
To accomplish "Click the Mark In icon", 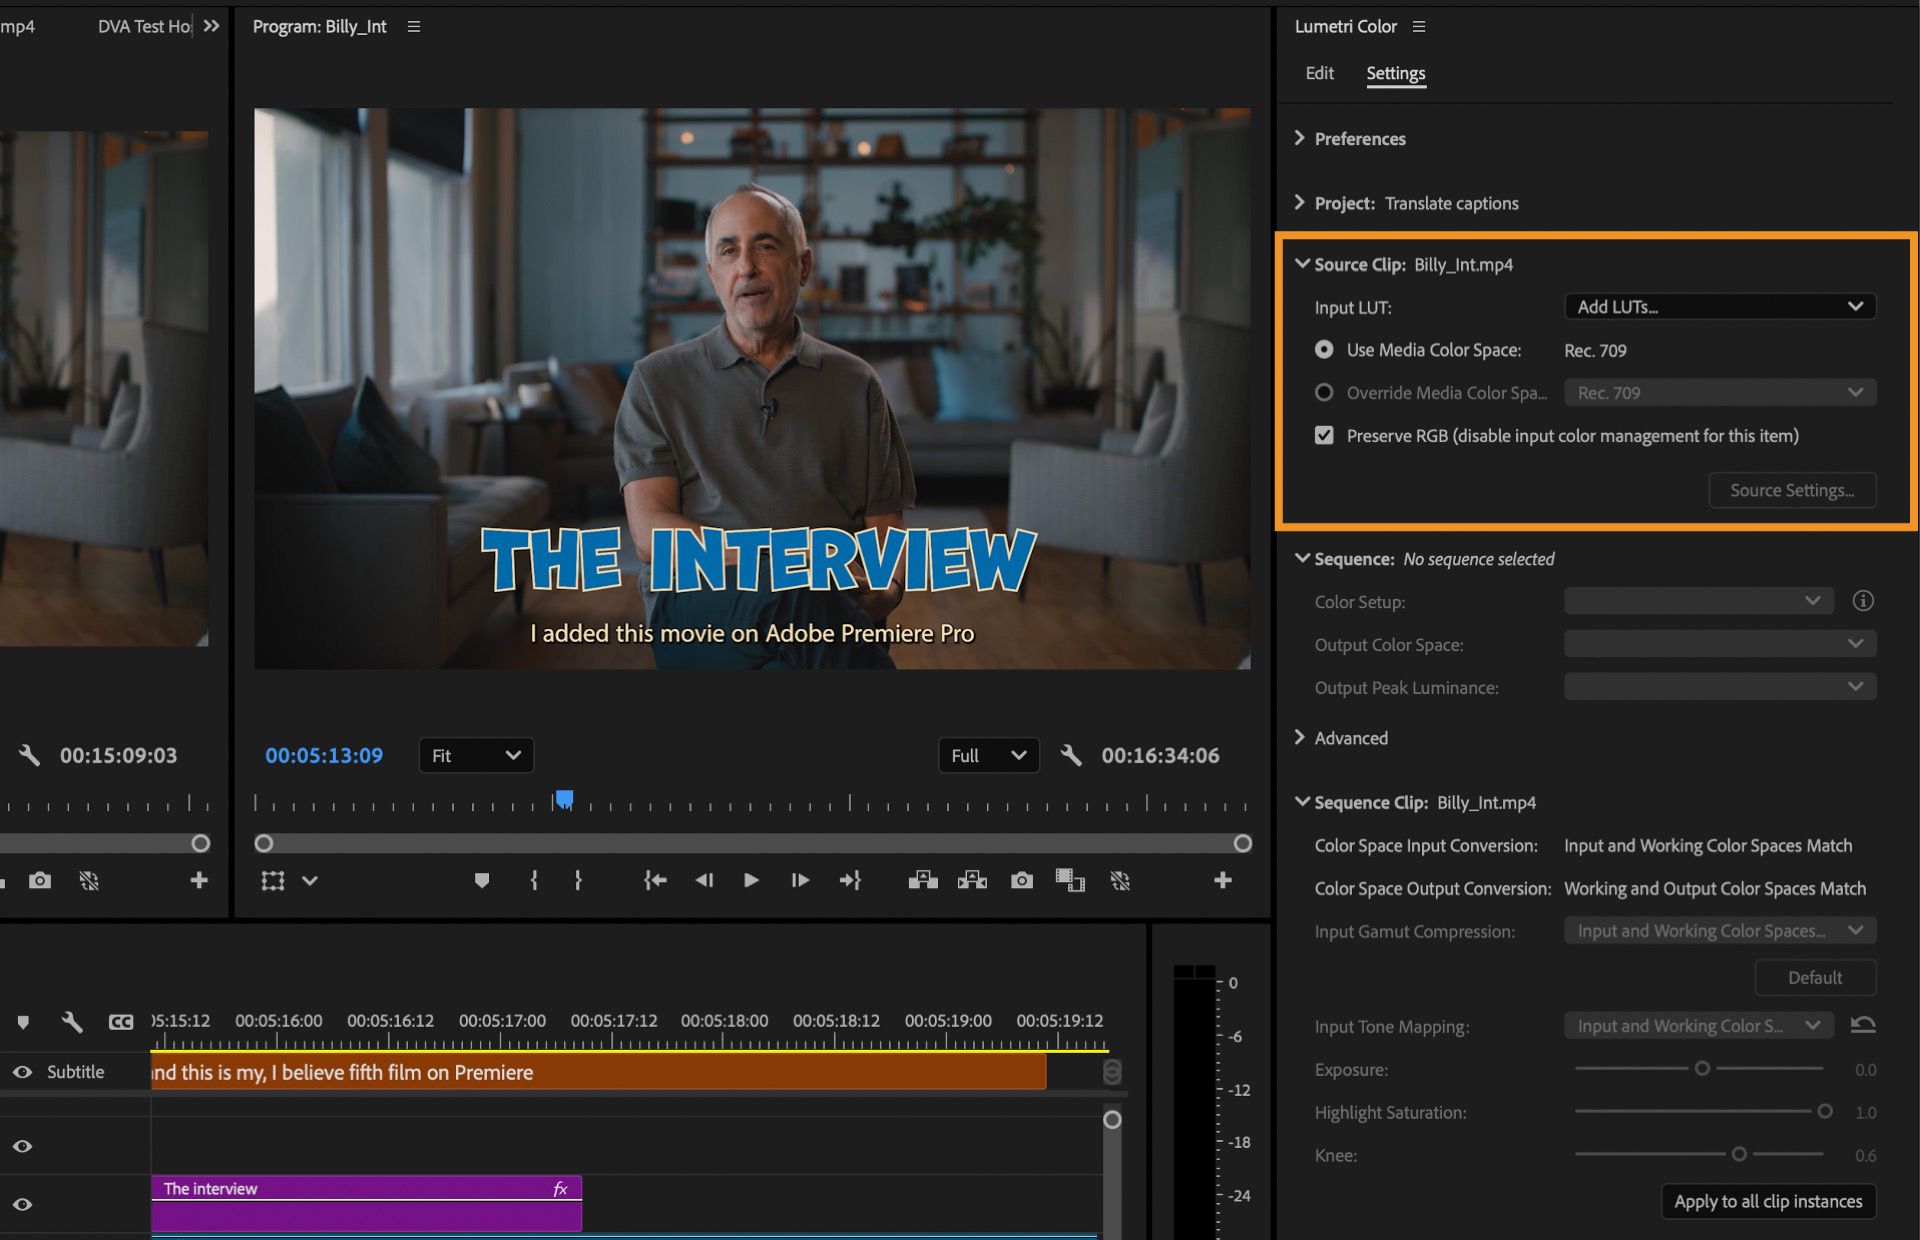I will pos(534,880).
